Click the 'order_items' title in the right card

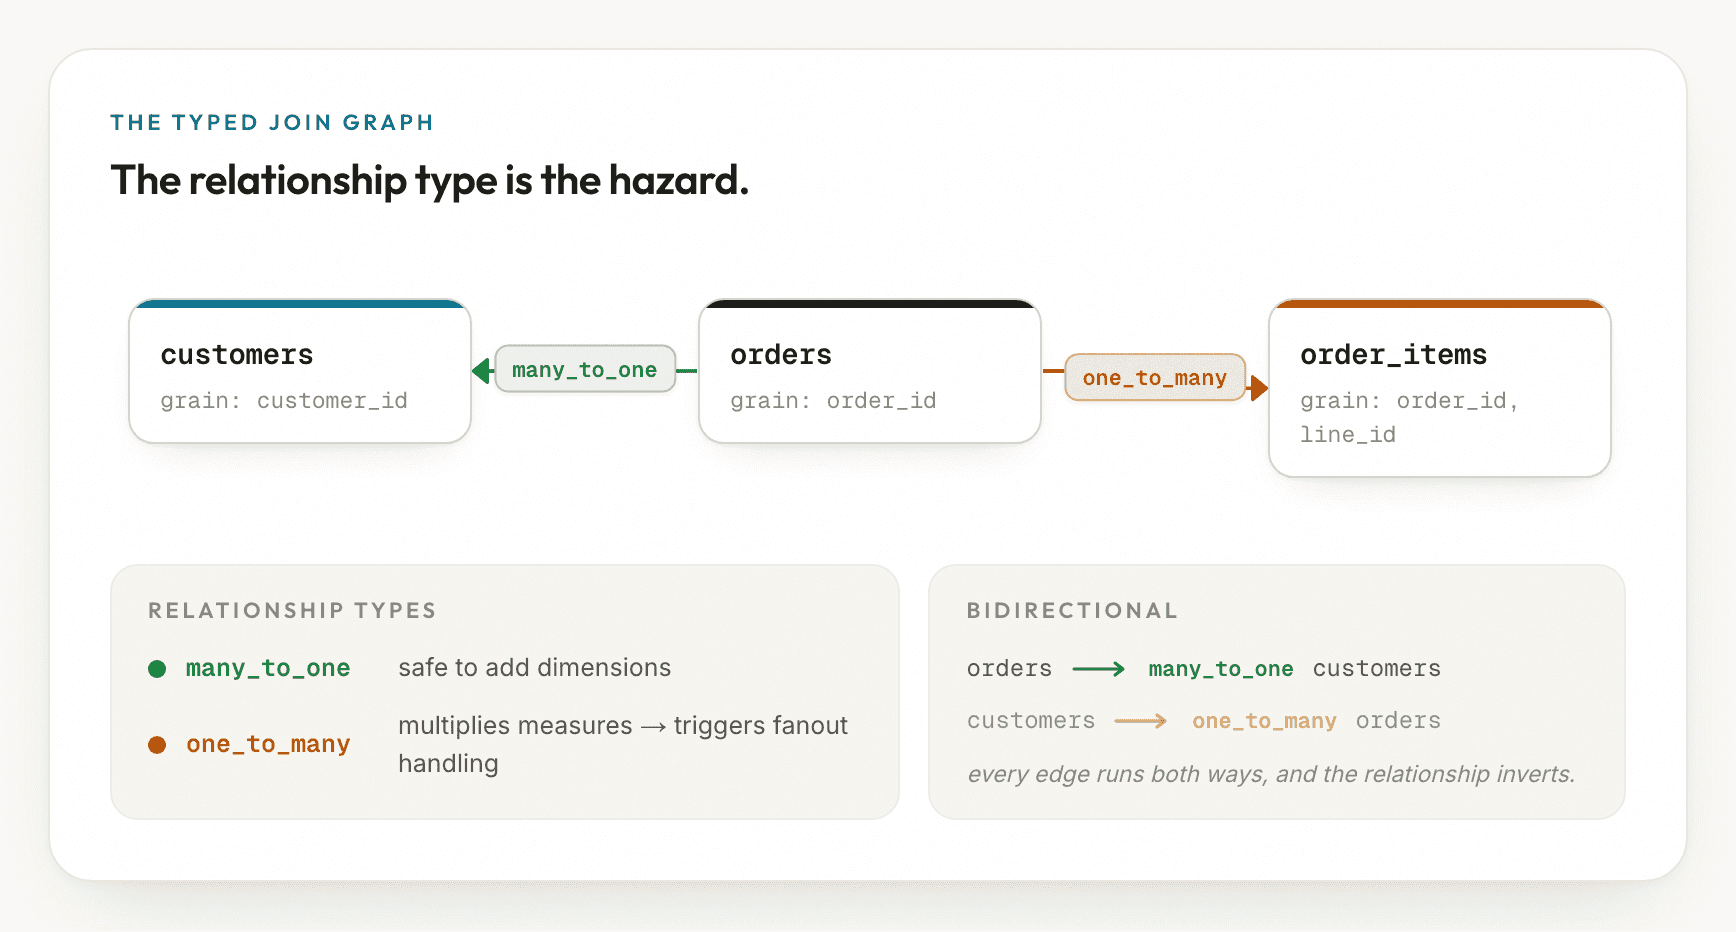[x=1394, y=355]
